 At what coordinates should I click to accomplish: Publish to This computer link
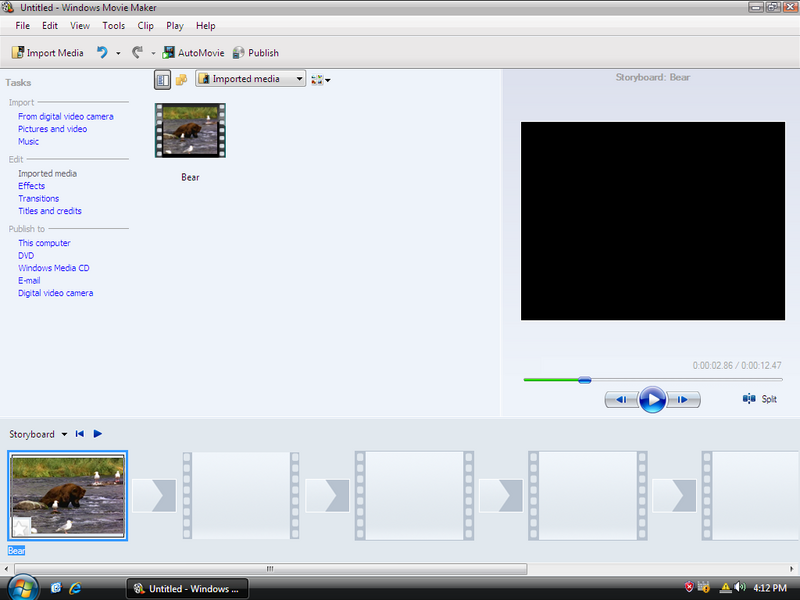(x=44, y=243)
